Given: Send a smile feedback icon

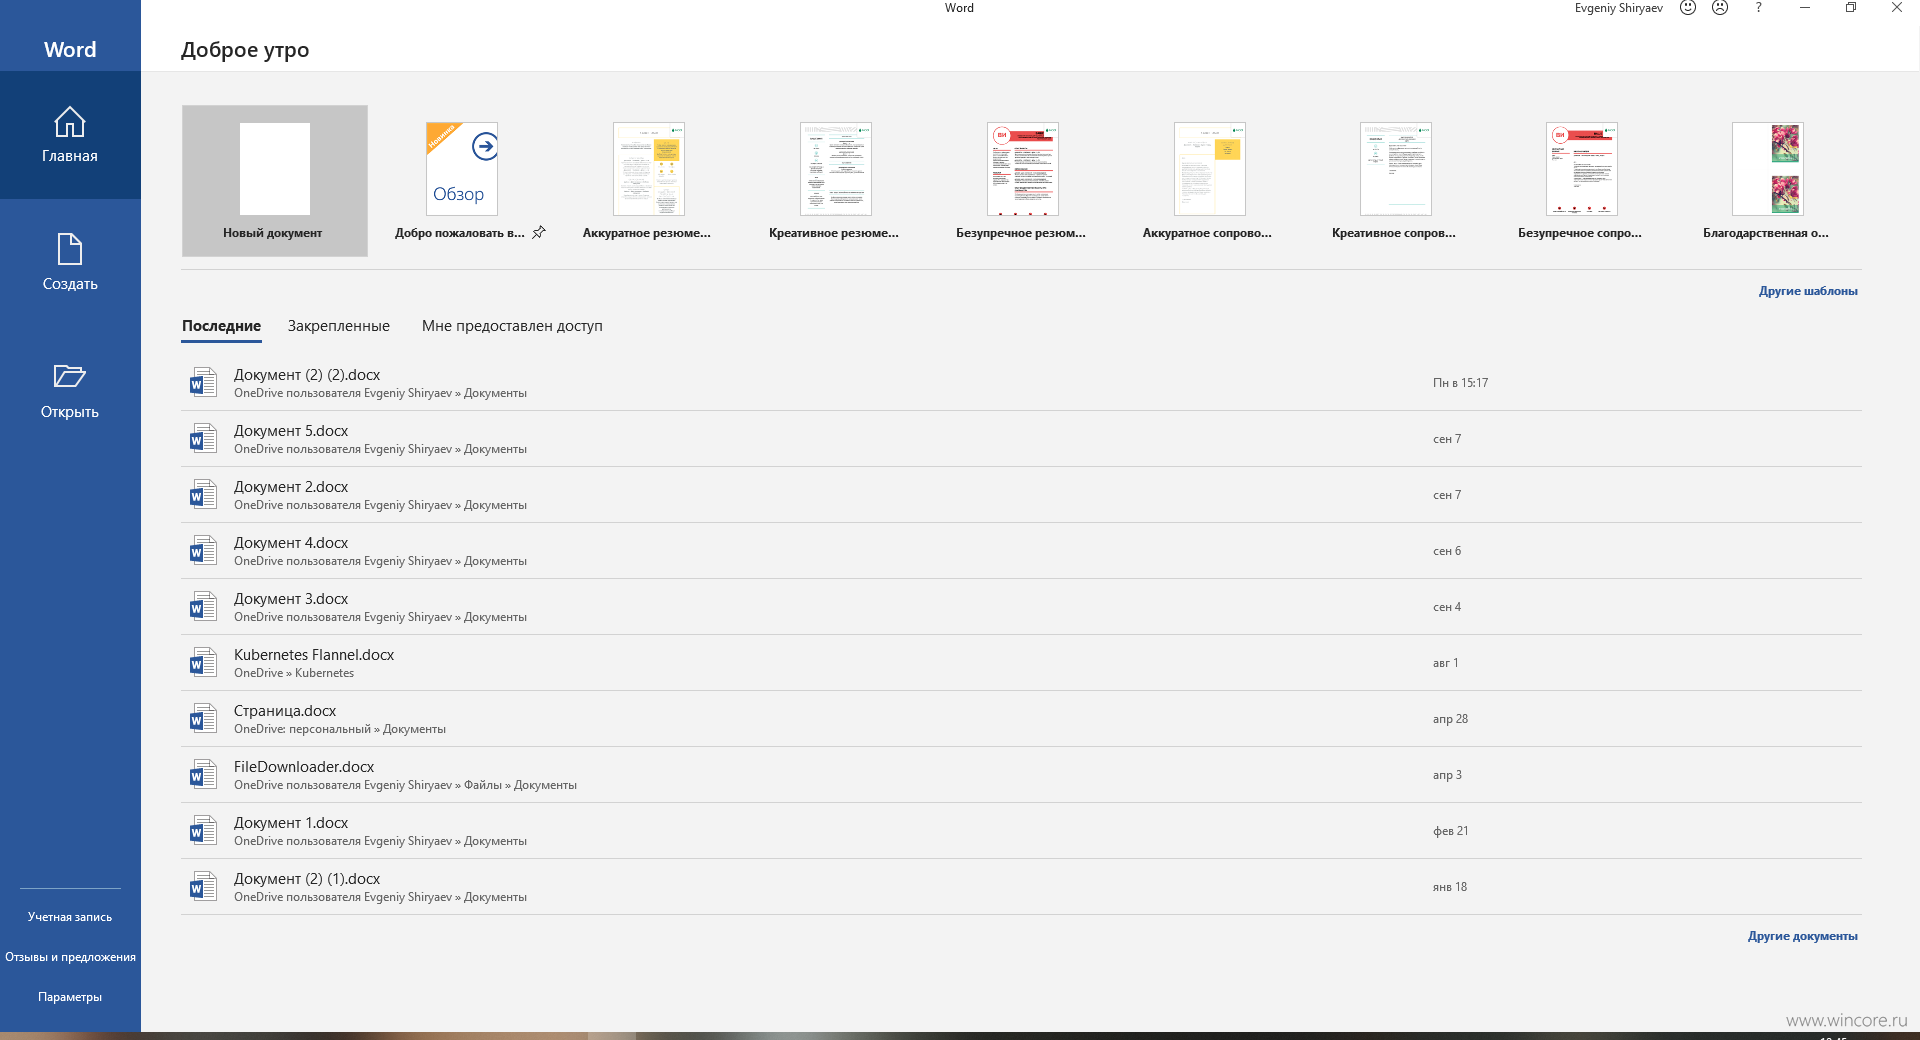Looking at the screenshot, I should (x=1688, y=8).
